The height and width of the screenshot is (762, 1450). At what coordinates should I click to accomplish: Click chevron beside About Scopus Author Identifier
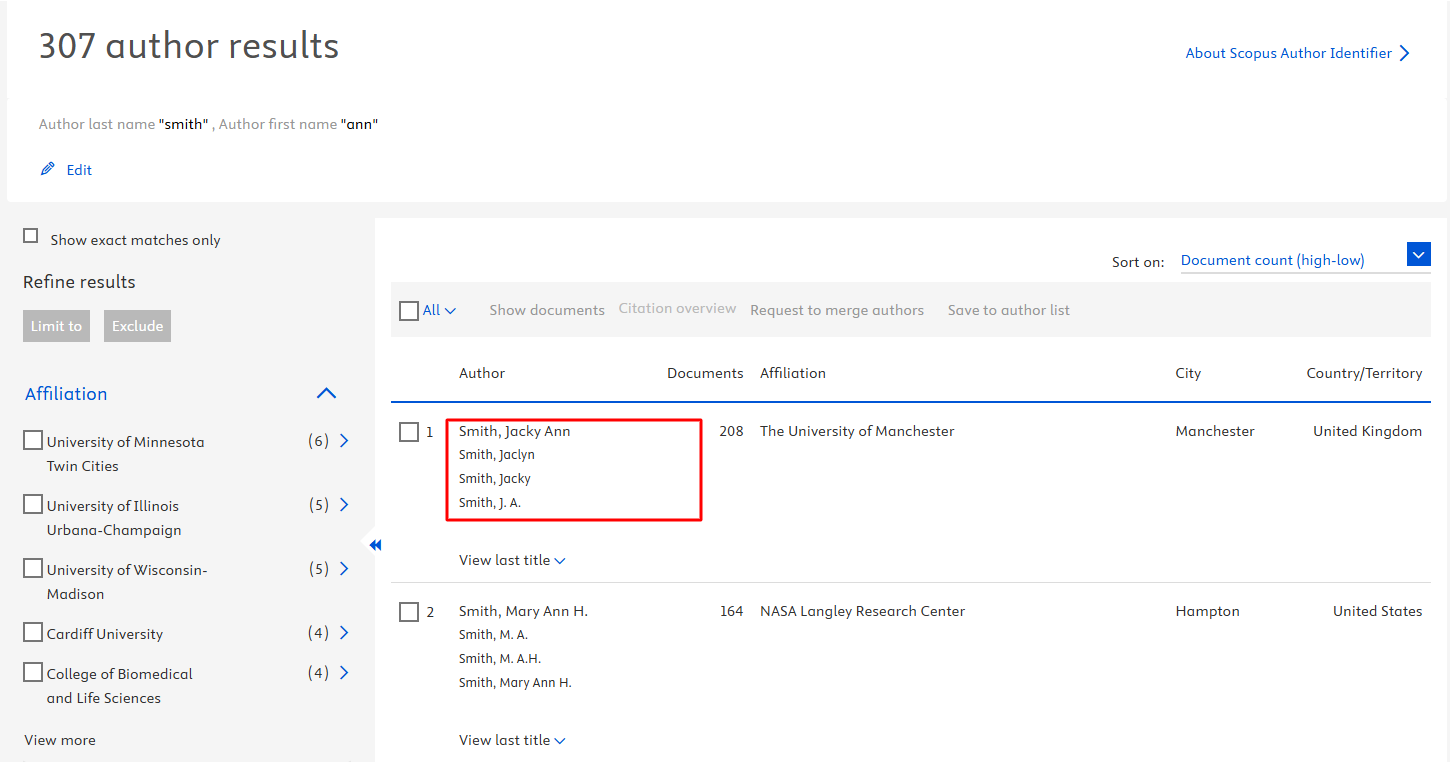(x=1405, y=54)
